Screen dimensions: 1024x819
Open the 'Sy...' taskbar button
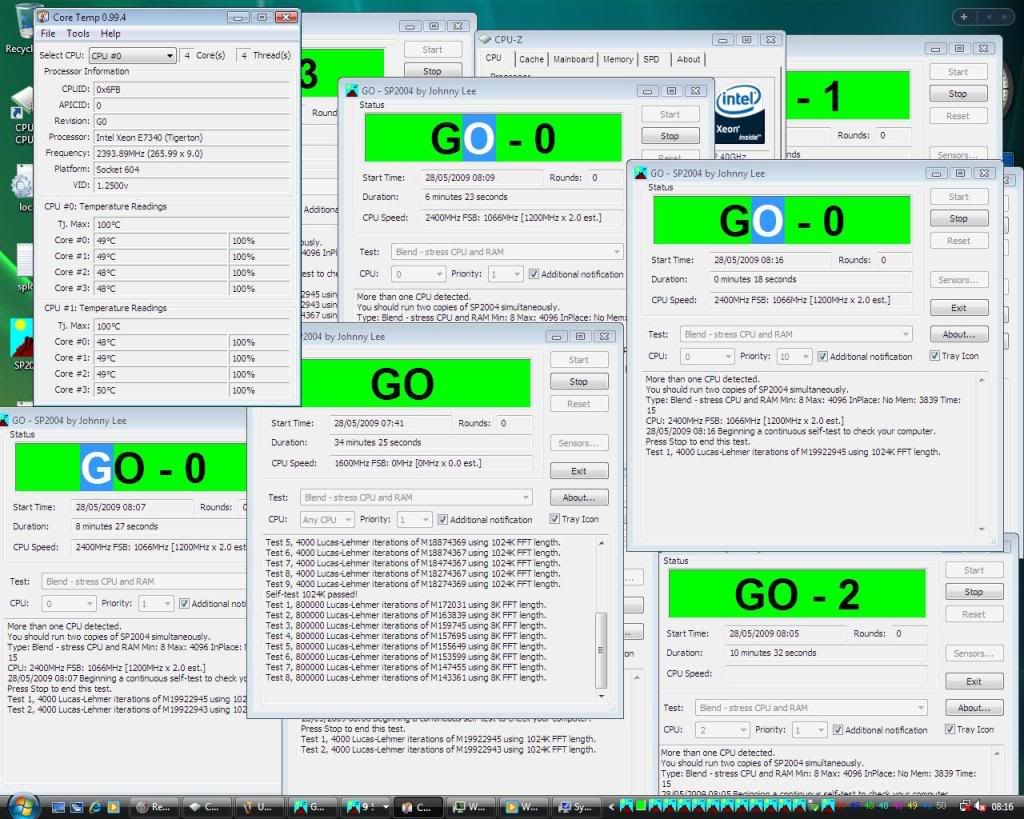click(x=575, y=807)
